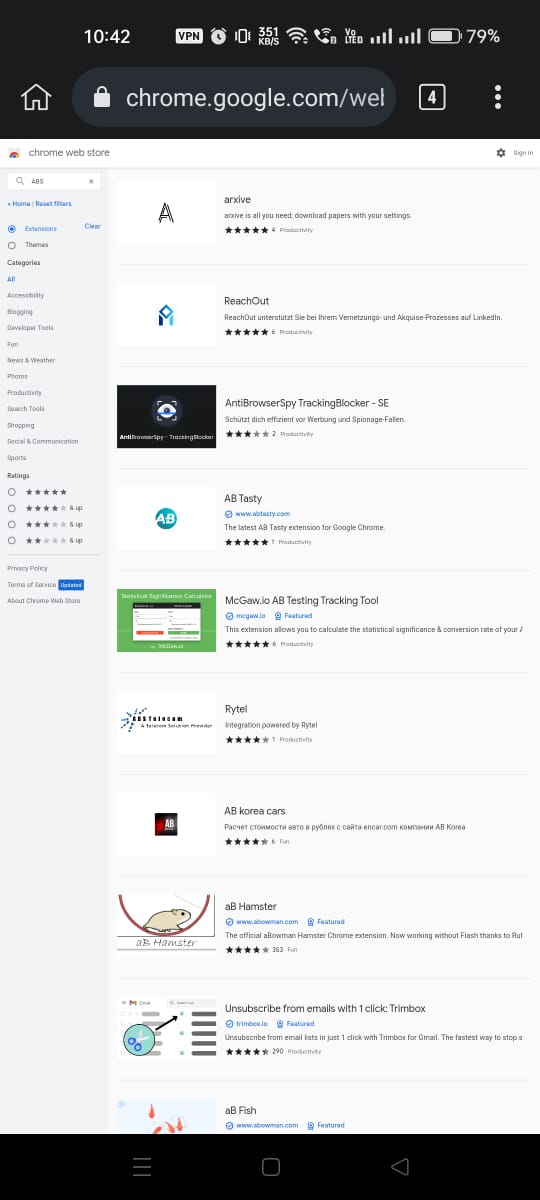Choose the Search Tools category
This screenshot has width=540, height=1200.
tap(26, 409)
